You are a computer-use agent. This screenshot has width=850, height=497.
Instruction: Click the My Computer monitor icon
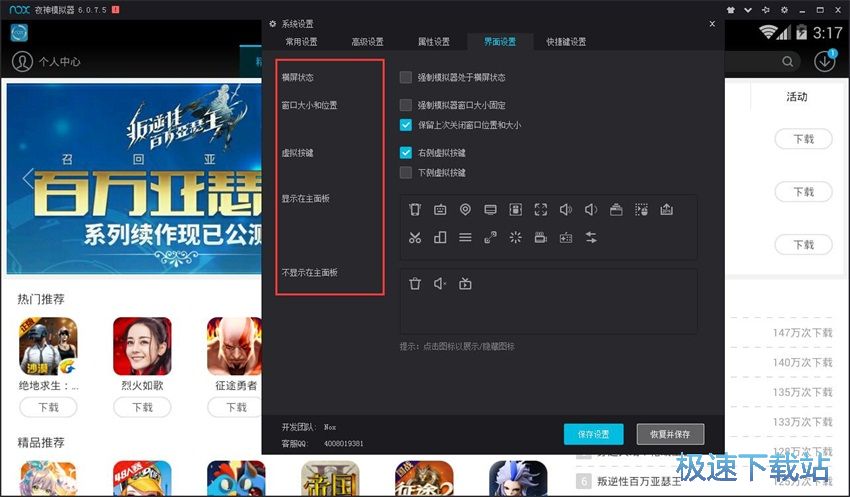tap(491, 209)
